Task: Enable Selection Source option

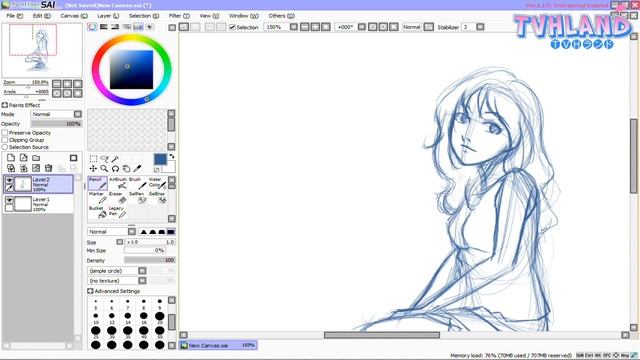Action: click(5, 147)
